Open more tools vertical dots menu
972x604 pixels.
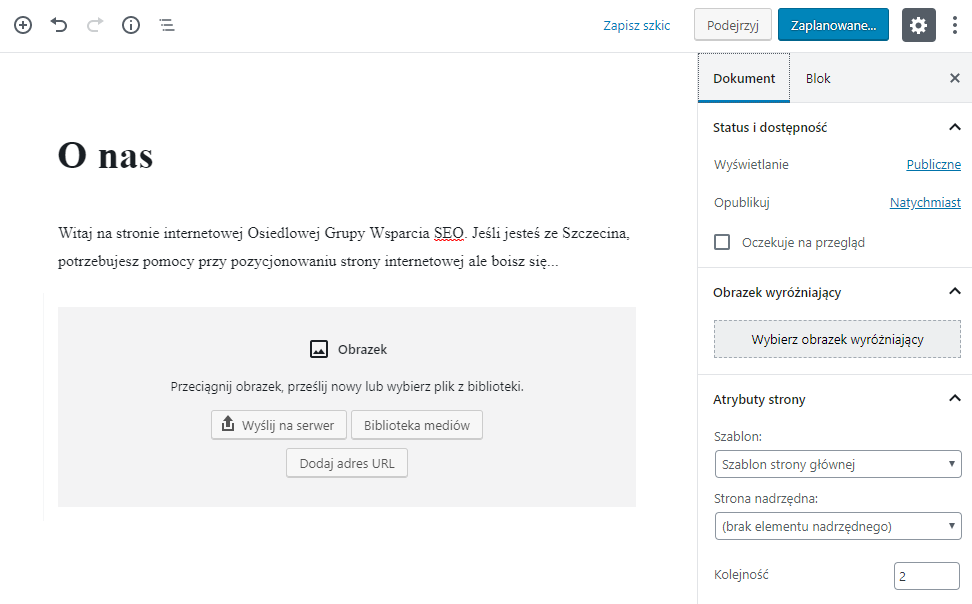tap(955, 25)
